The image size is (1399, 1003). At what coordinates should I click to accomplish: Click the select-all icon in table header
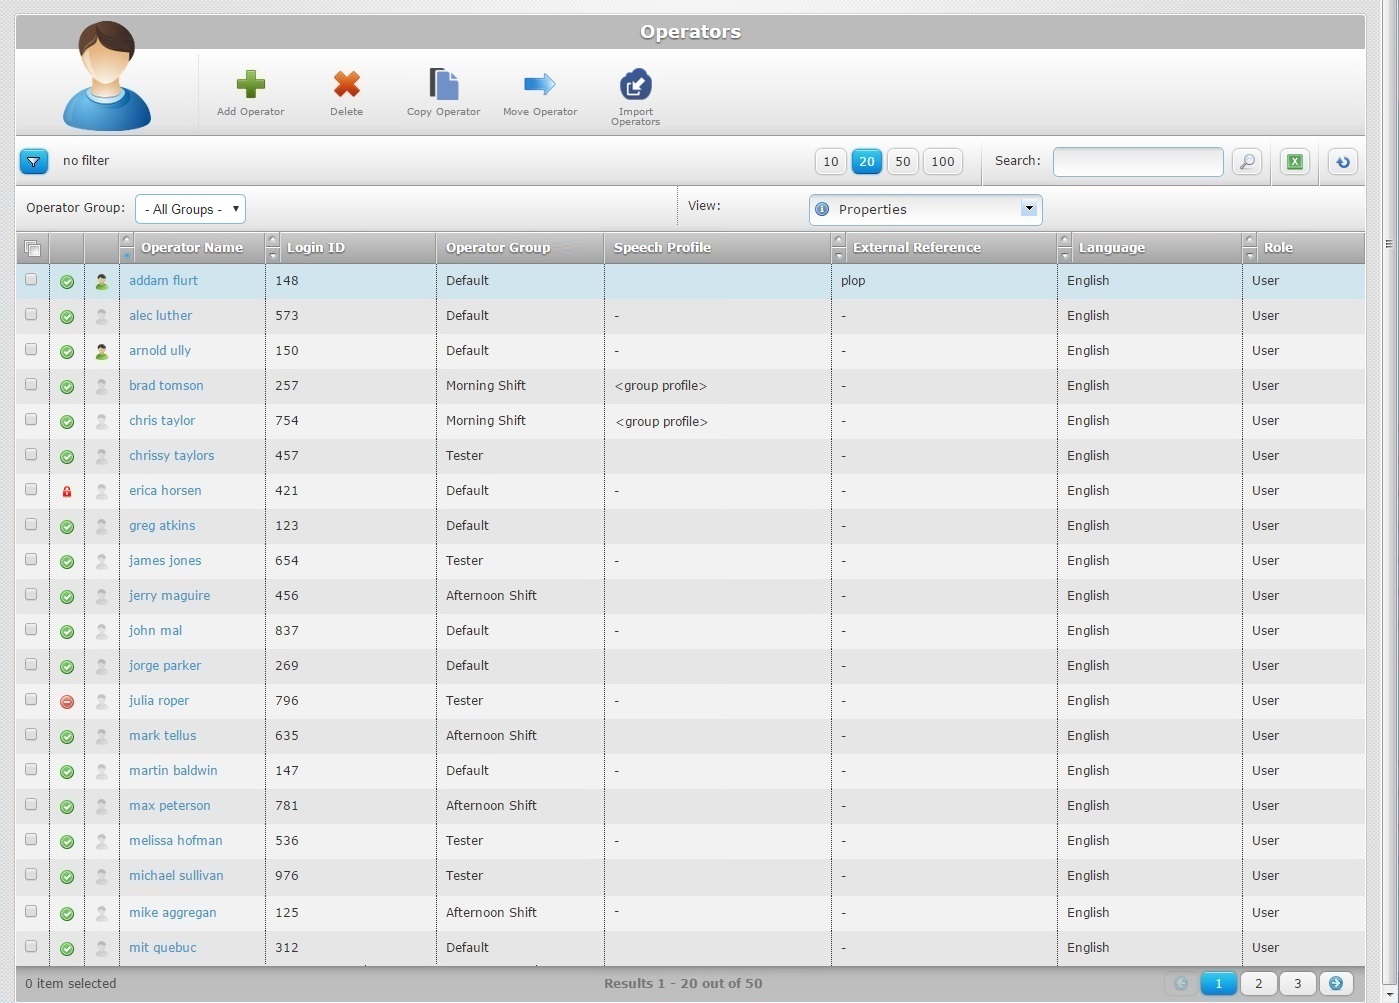click(x=33, y=248)
